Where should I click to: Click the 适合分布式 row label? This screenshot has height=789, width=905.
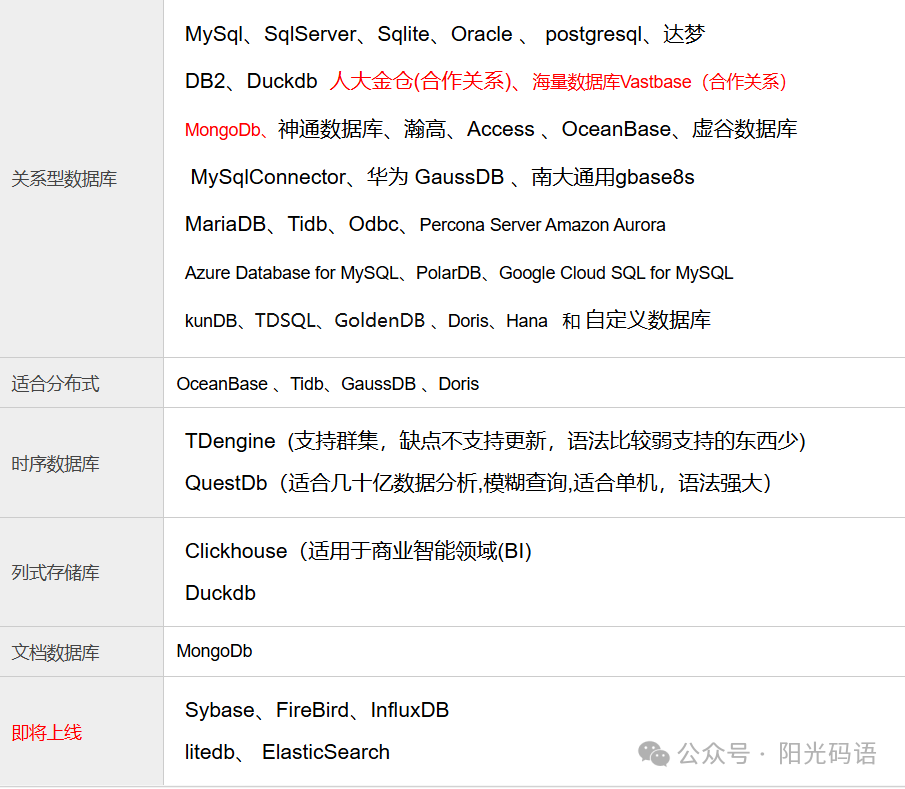(55, 384)
